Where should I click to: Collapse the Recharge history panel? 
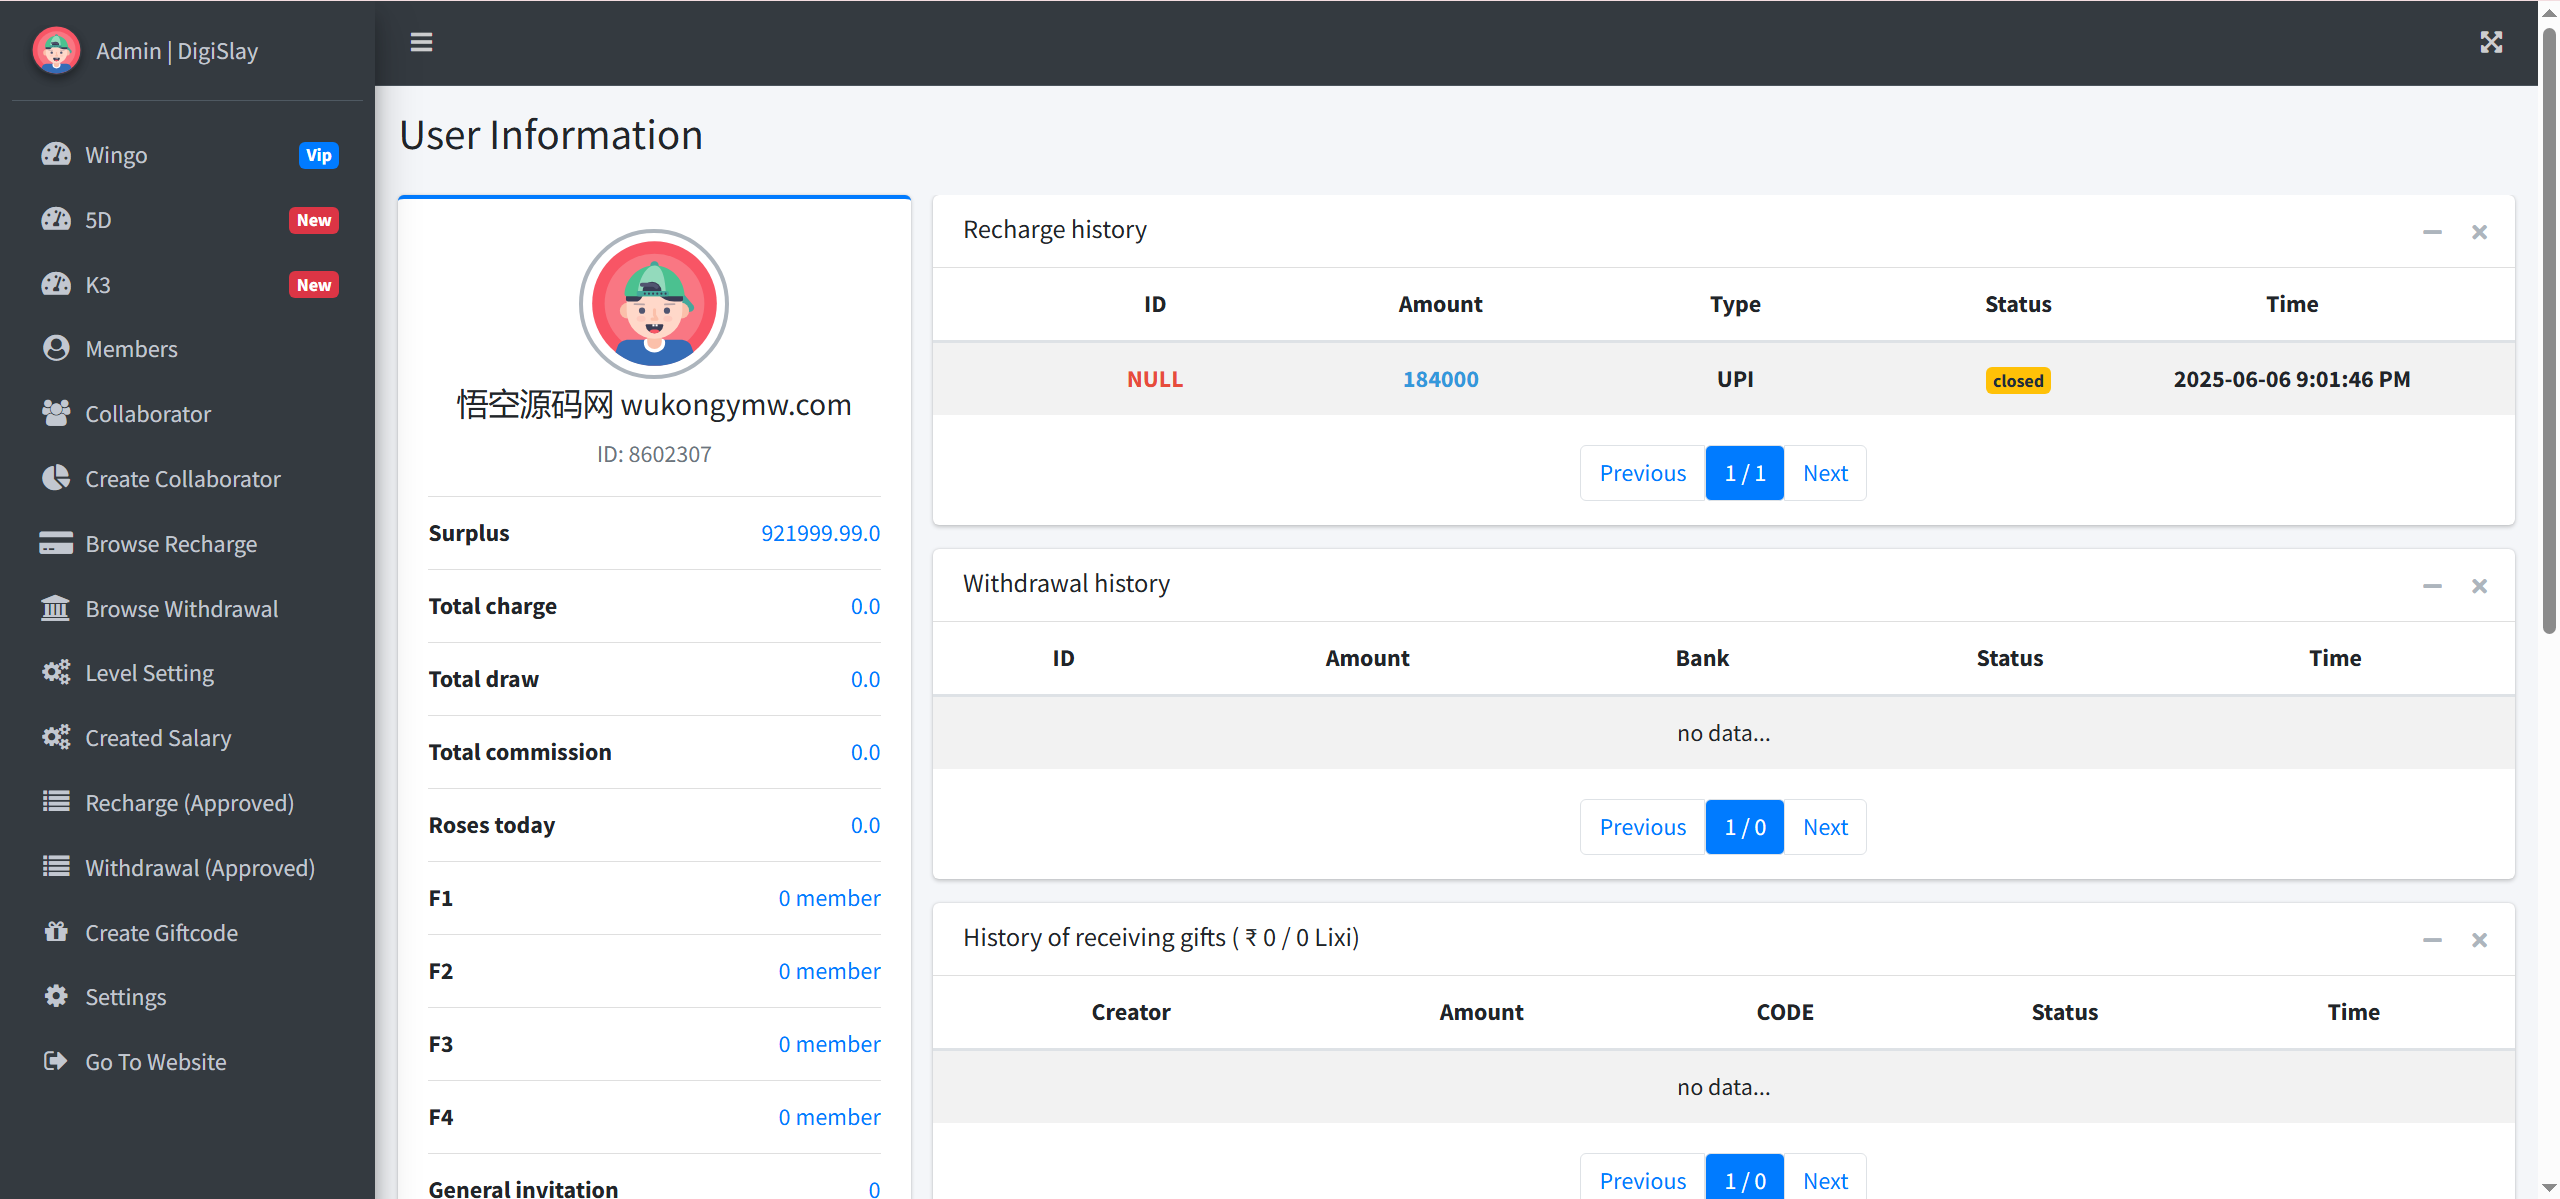2432,232
